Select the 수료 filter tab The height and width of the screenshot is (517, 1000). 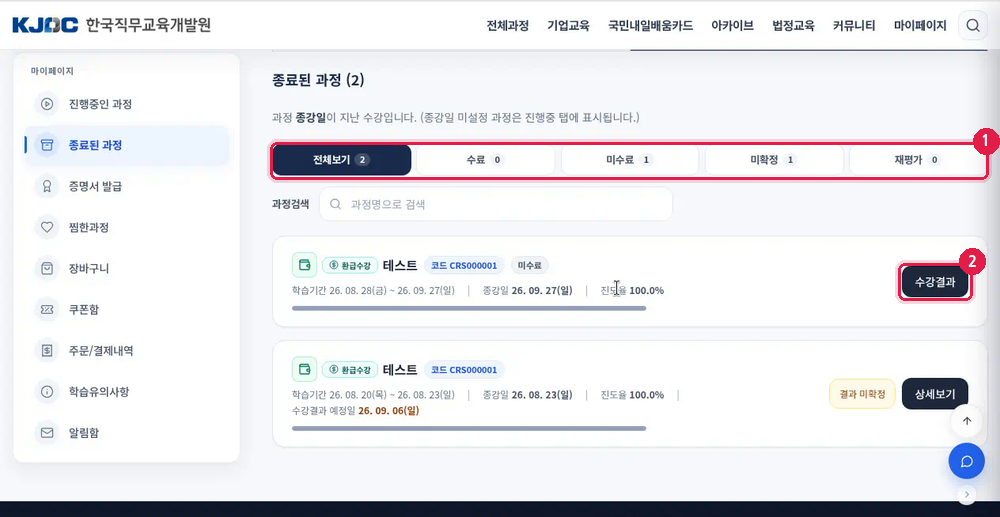485,160
